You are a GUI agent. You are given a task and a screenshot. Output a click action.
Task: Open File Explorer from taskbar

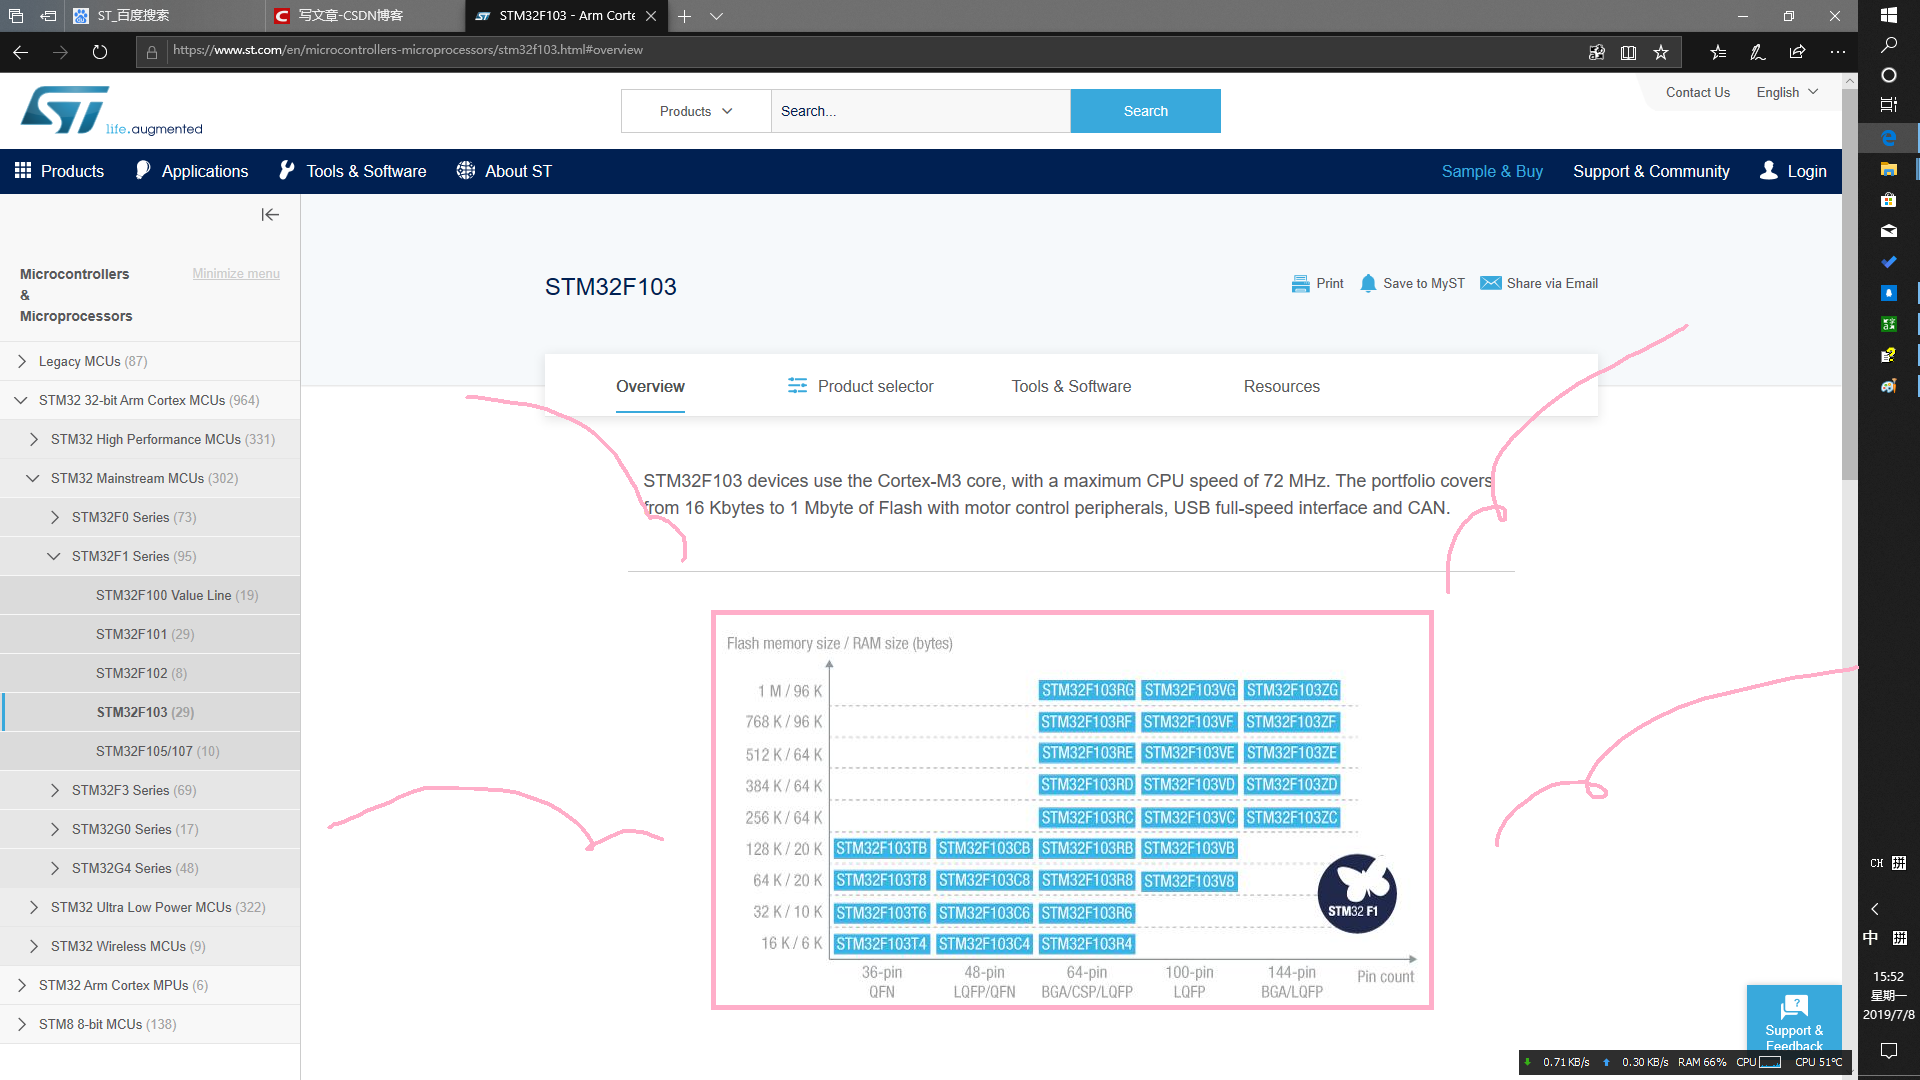coord(1888,169)
